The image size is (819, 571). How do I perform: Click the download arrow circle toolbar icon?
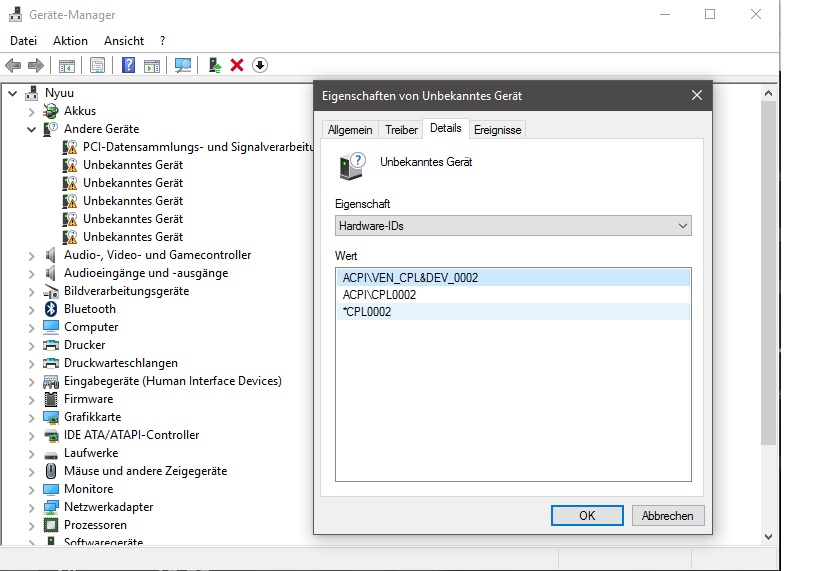click(x=260, y=65)
